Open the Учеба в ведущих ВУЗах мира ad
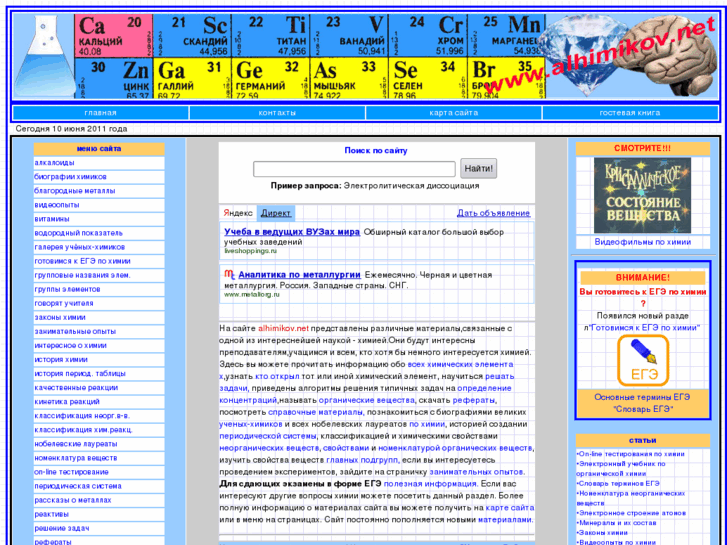This screenshot has height=545, width=727. click(292, 231)
